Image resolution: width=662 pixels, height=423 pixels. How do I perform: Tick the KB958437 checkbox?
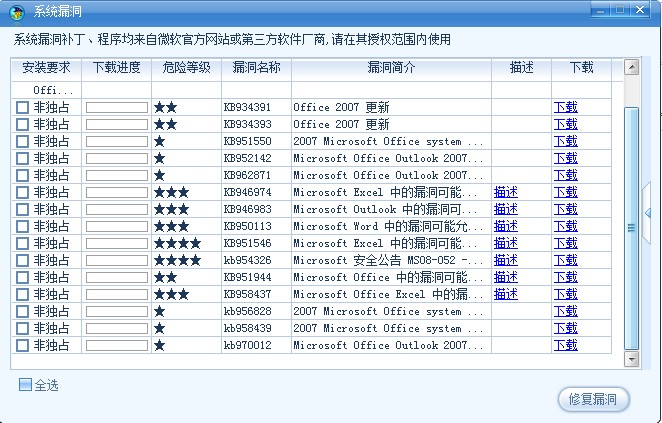(22, 294)
